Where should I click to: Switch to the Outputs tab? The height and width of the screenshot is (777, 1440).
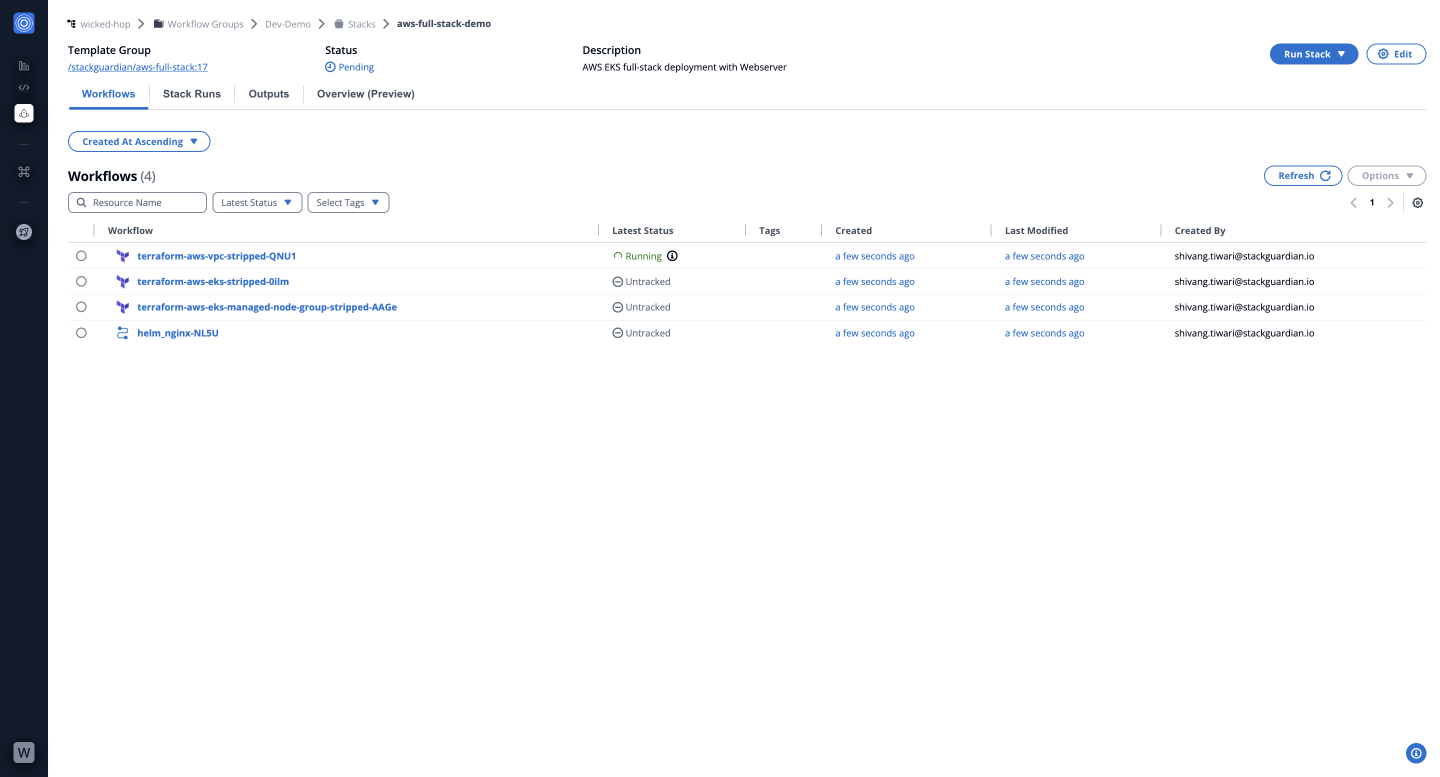pos(269,94)
